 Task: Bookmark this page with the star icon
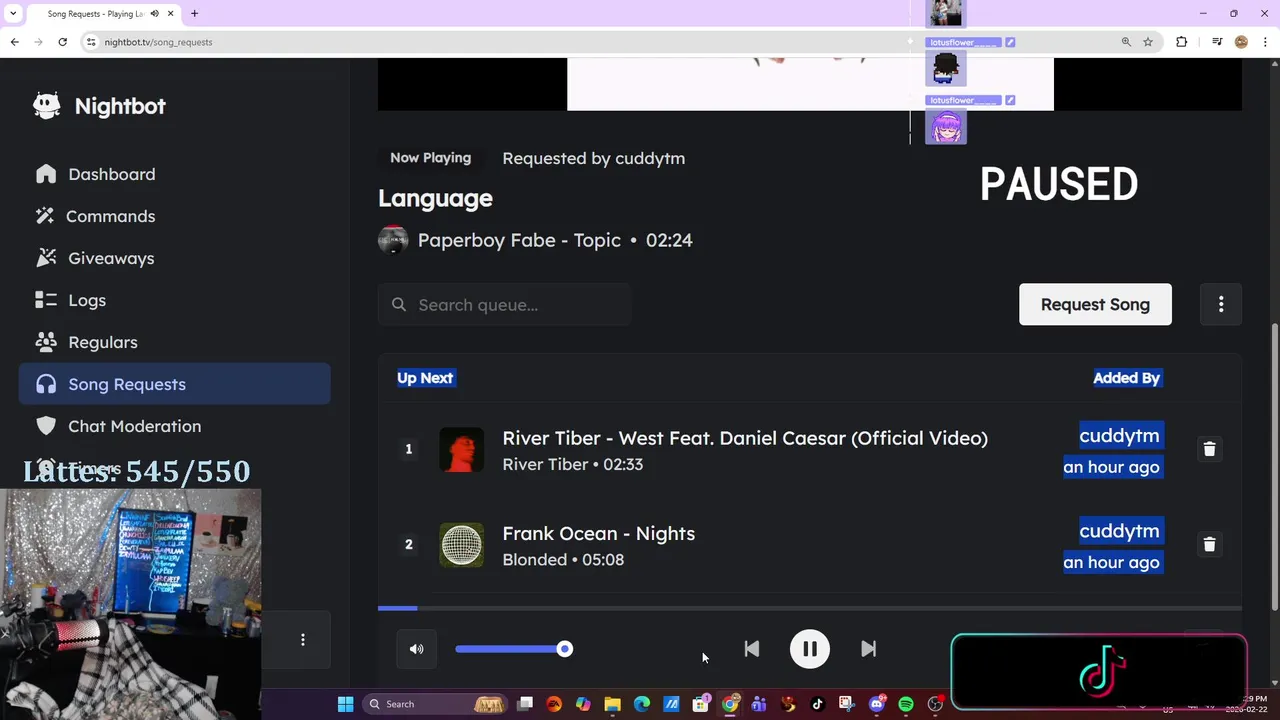(1148, 42)
